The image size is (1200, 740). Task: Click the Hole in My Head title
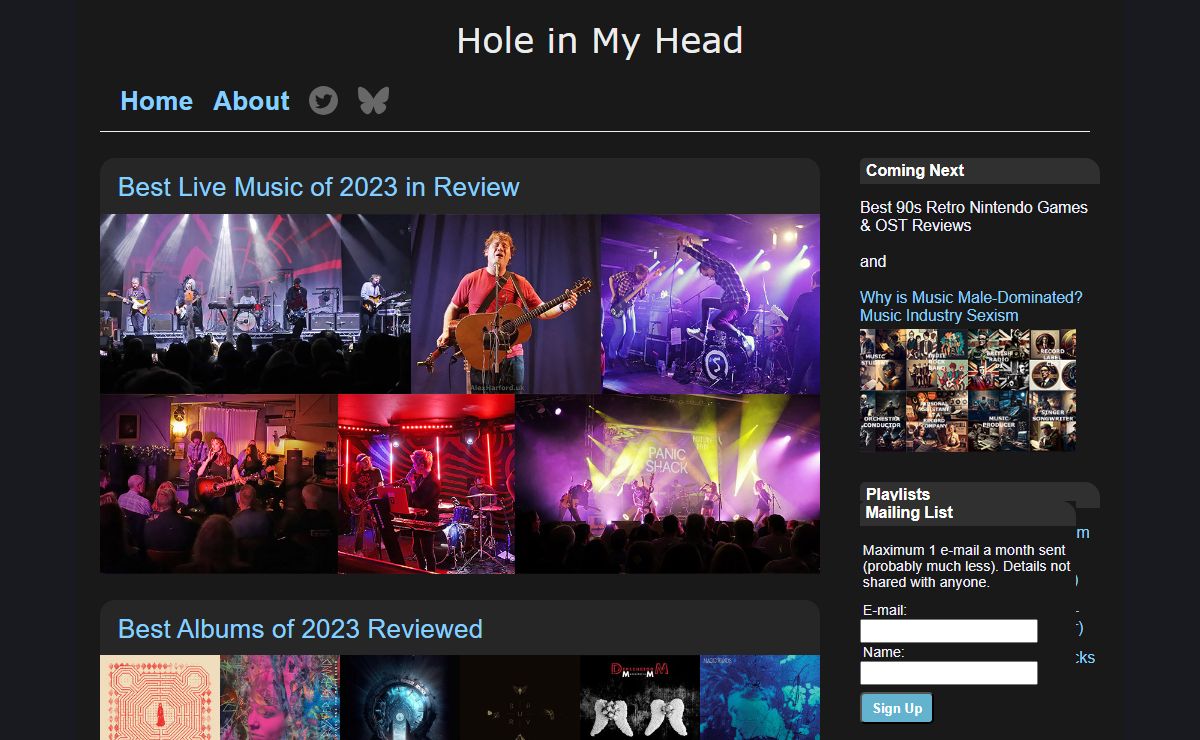(600, 41)
